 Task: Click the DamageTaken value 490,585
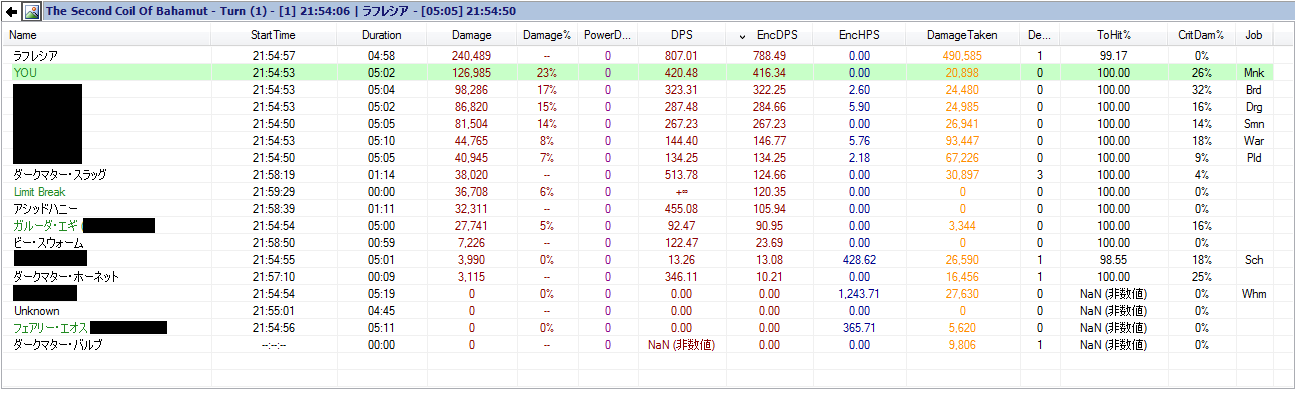click(962, 56)
